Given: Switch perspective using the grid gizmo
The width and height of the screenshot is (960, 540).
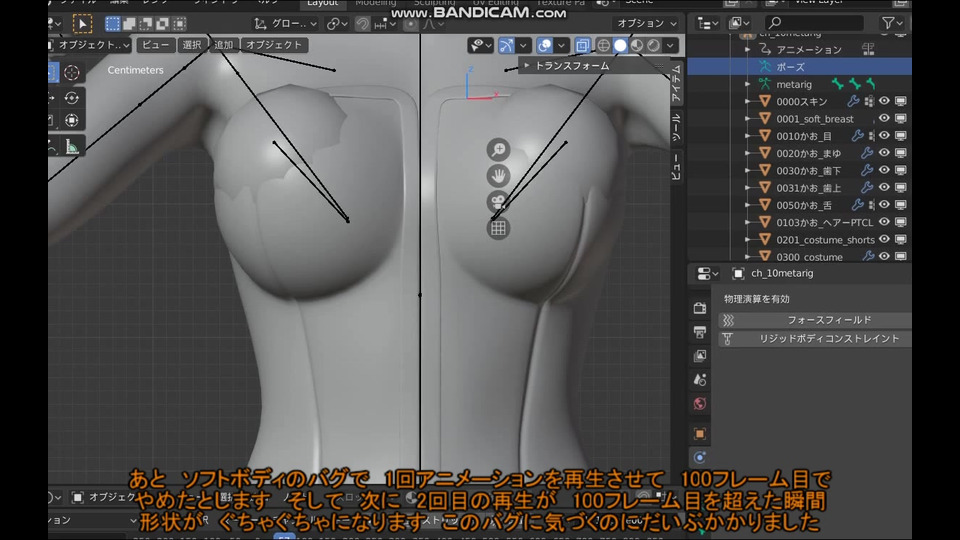Looking at the screenshot, I should click(x=498, y=228).
